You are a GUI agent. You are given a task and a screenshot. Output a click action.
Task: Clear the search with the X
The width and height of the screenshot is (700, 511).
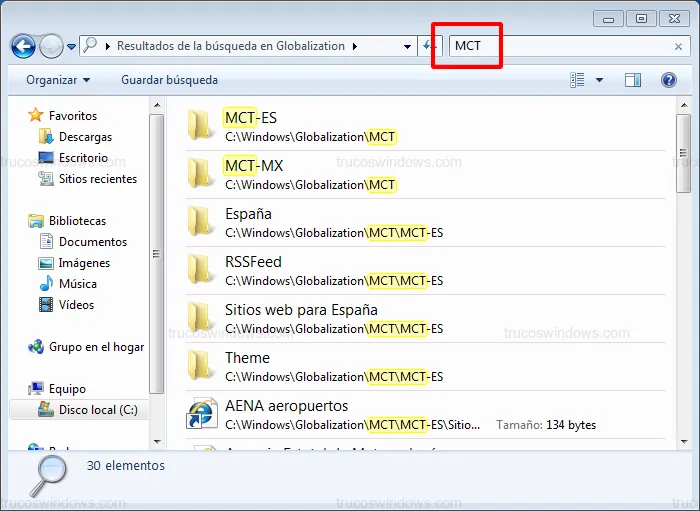pos(679,46)
